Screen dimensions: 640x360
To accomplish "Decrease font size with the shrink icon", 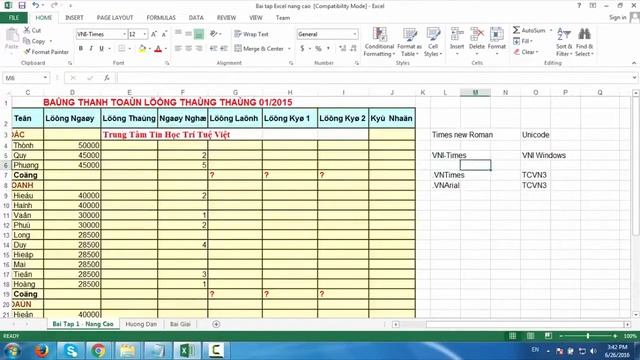I will (164, 34).
